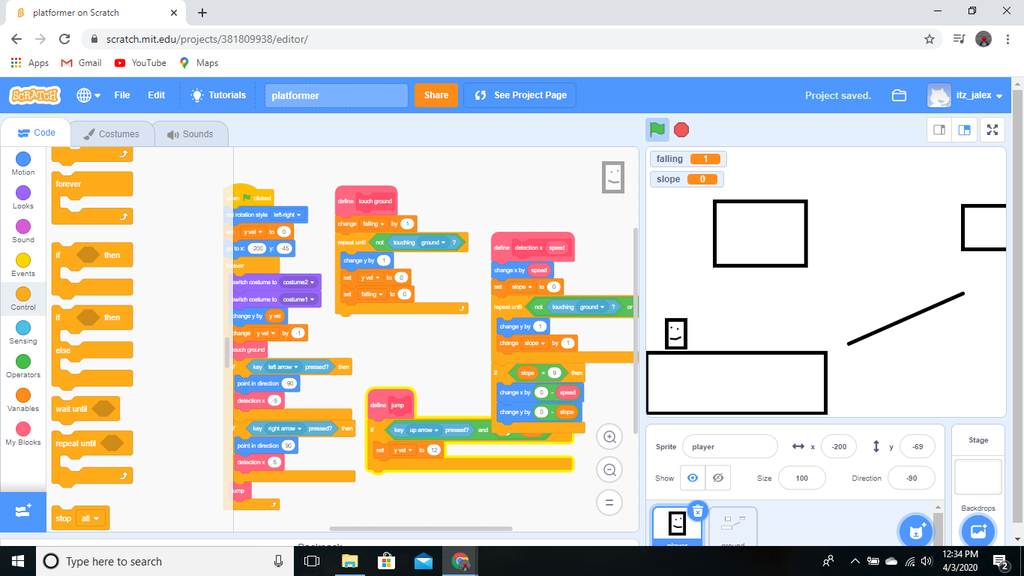
Task: Open the YouTube bookmark
Action: (140, 63)
